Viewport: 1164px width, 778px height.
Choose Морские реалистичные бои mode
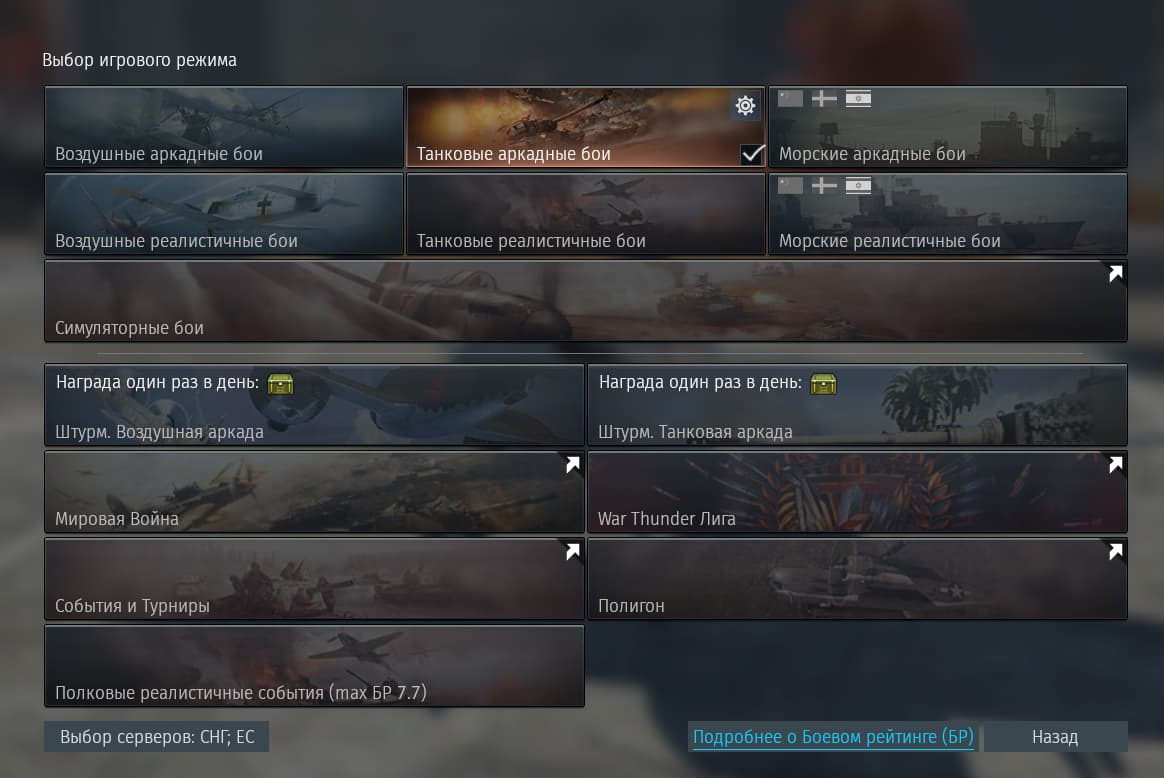pyautogui.click(x=948, y=214)
